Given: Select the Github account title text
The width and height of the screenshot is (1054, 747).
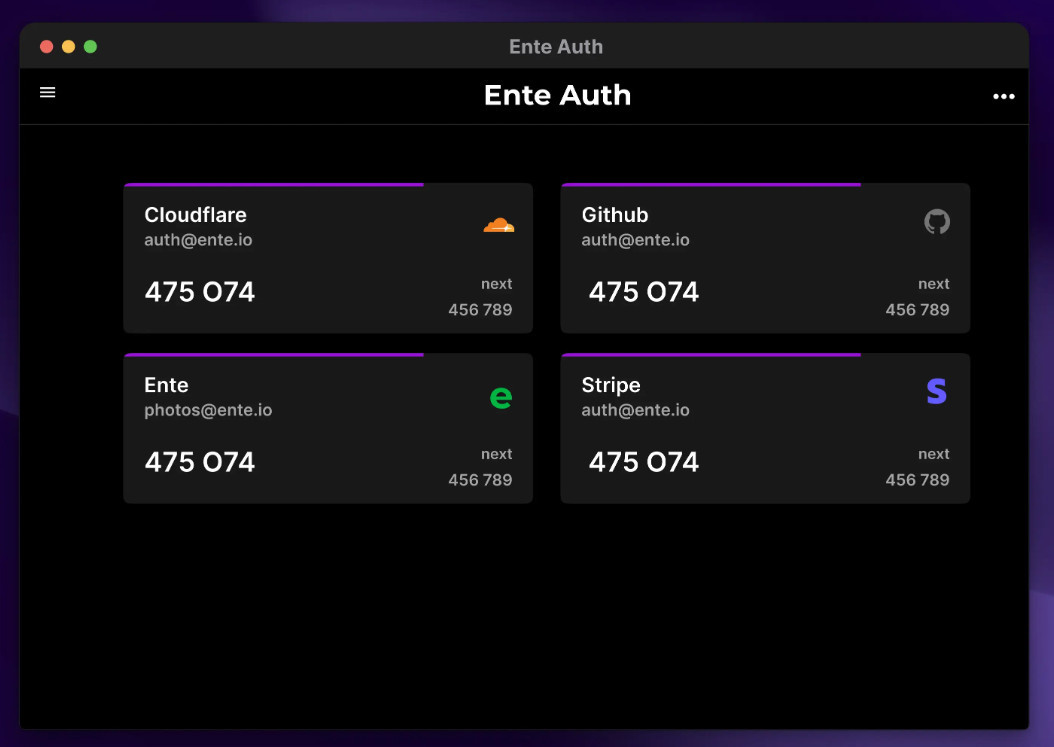Looking at the screenshot, I should click(615, 215).
